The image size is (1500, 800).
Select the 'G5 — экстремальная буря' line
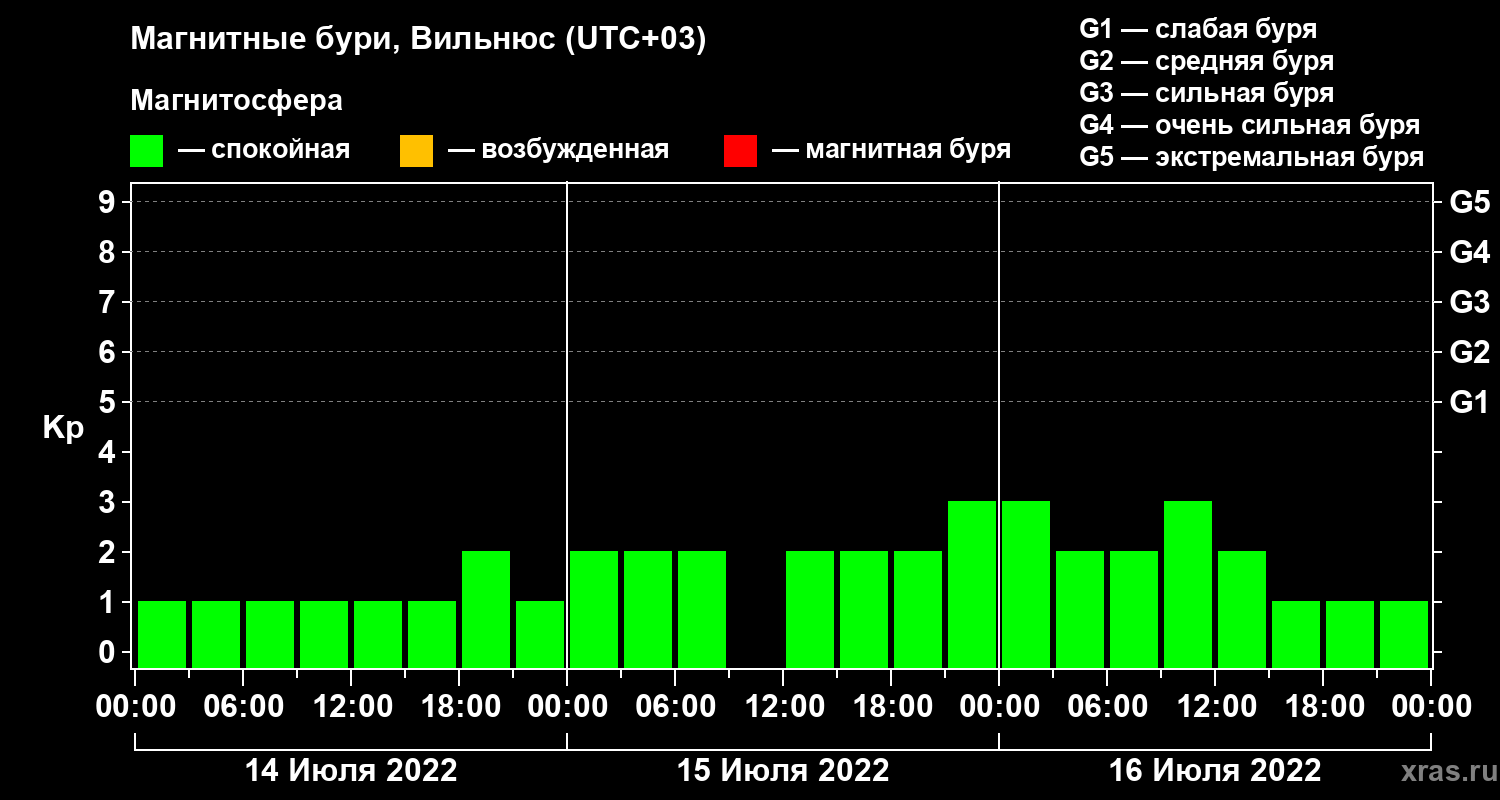(1251, 158)
